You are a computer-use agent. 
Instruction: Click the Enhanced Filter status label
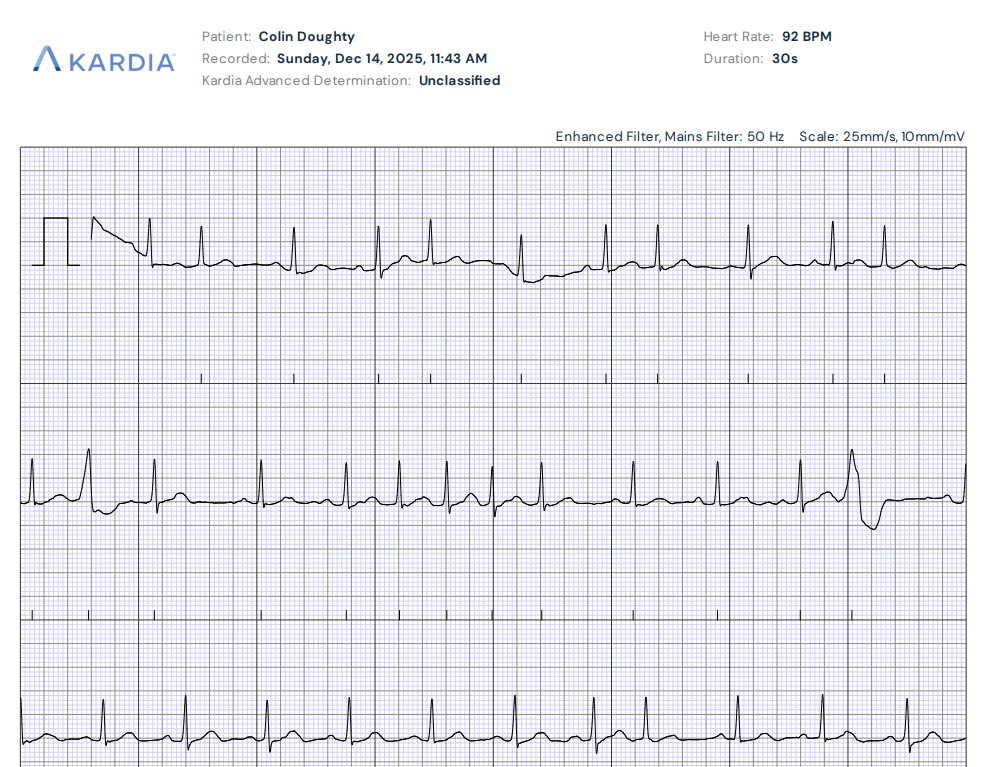coord(596,136)
